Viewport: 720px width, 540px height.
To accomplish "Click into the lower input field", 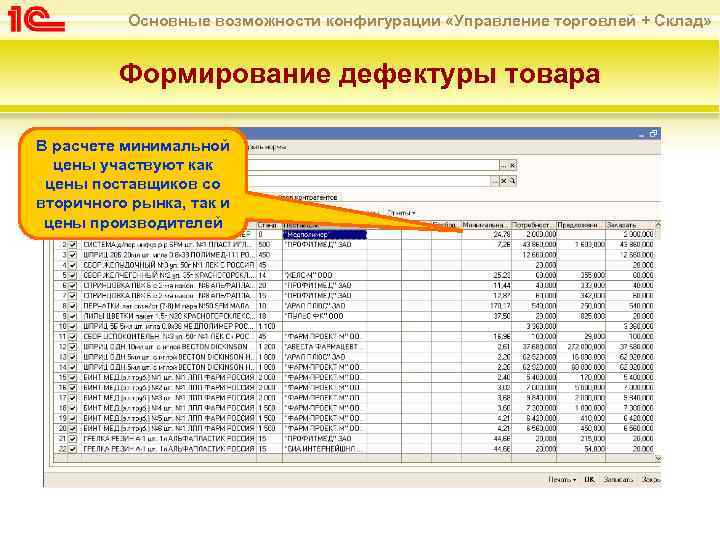I will (x=368, y=181).
